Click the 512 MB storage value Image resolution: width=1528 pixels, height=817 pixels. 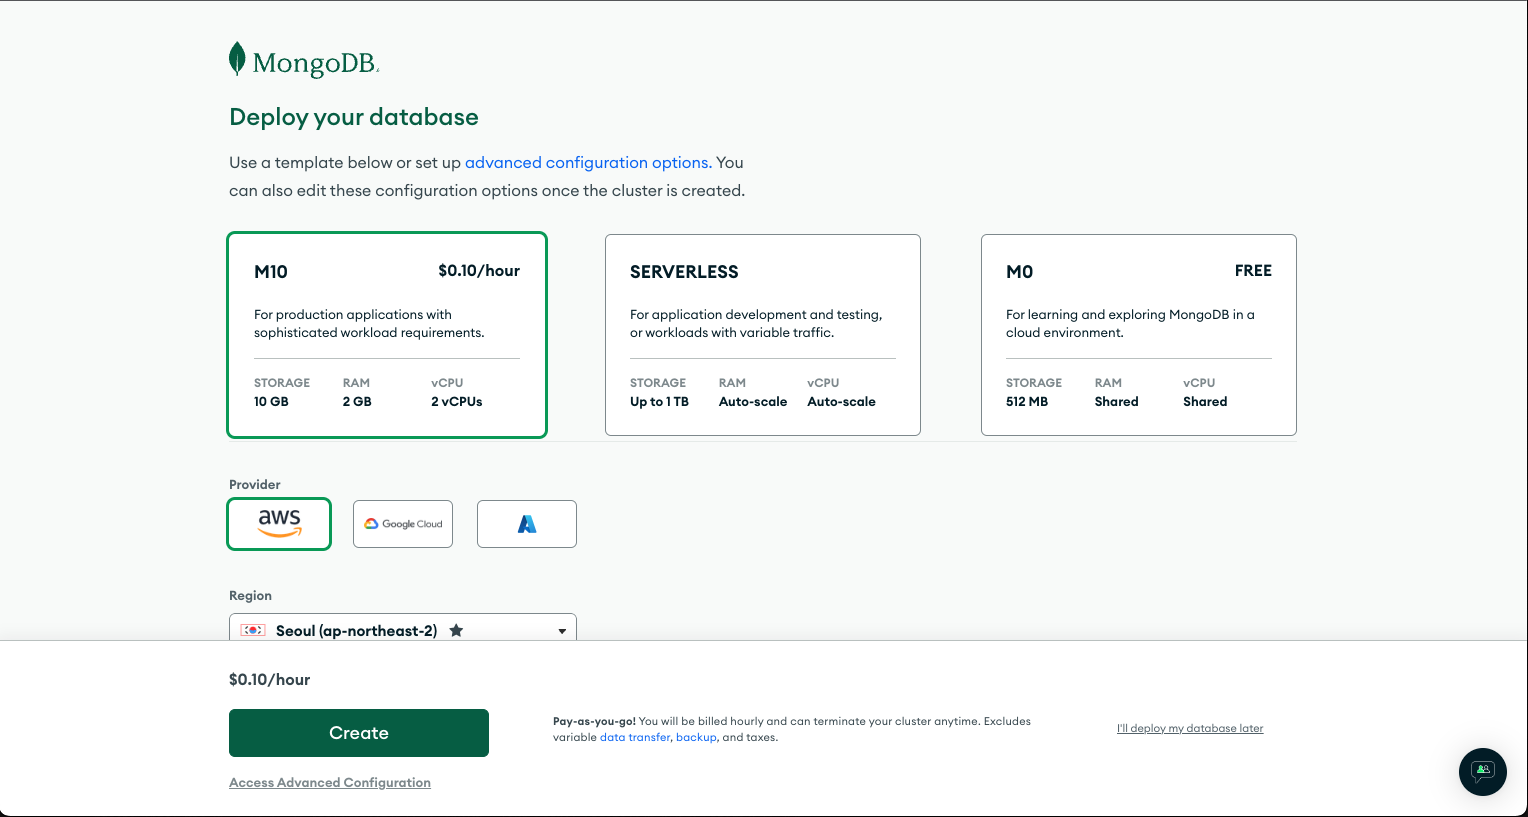click(1027, 401)
